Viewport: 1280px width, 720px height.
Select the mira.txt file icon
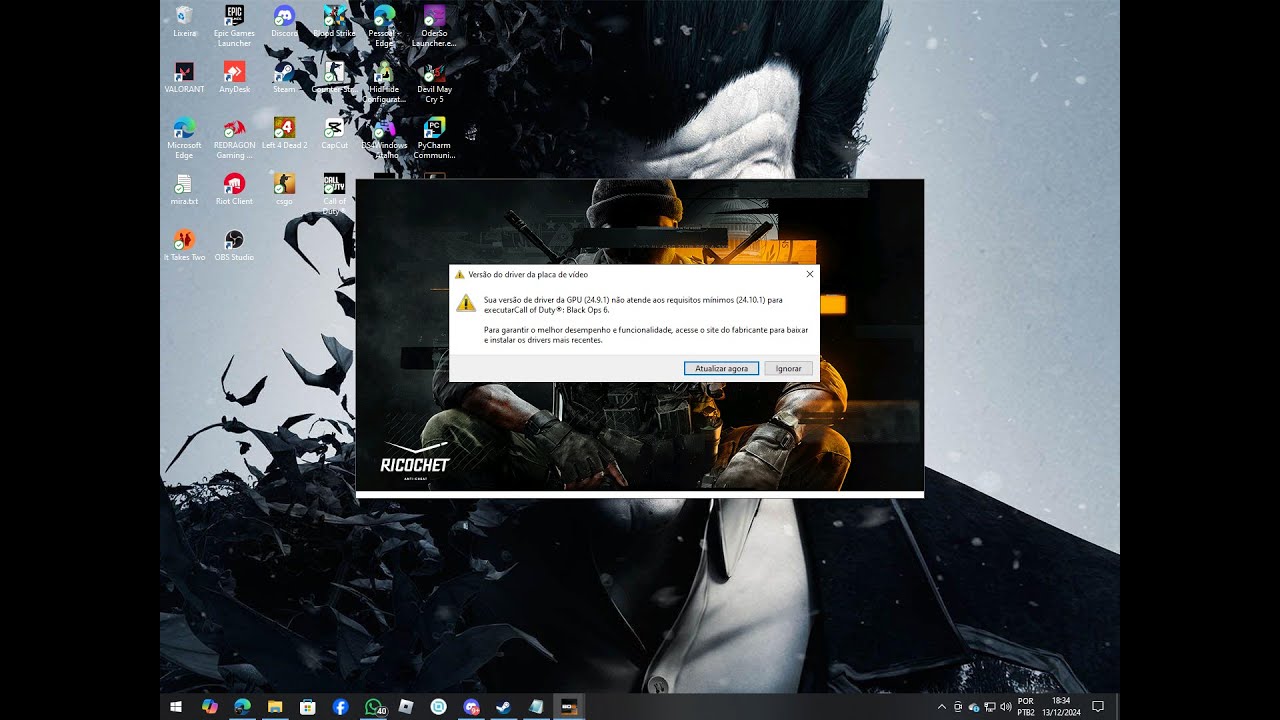tap(184, 190)
